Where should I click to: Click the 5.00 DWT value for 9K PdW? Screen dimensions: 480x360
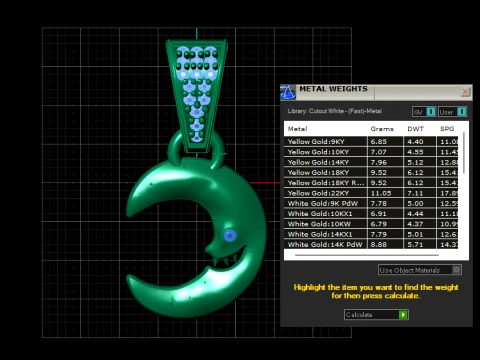(x=415, y=204)
